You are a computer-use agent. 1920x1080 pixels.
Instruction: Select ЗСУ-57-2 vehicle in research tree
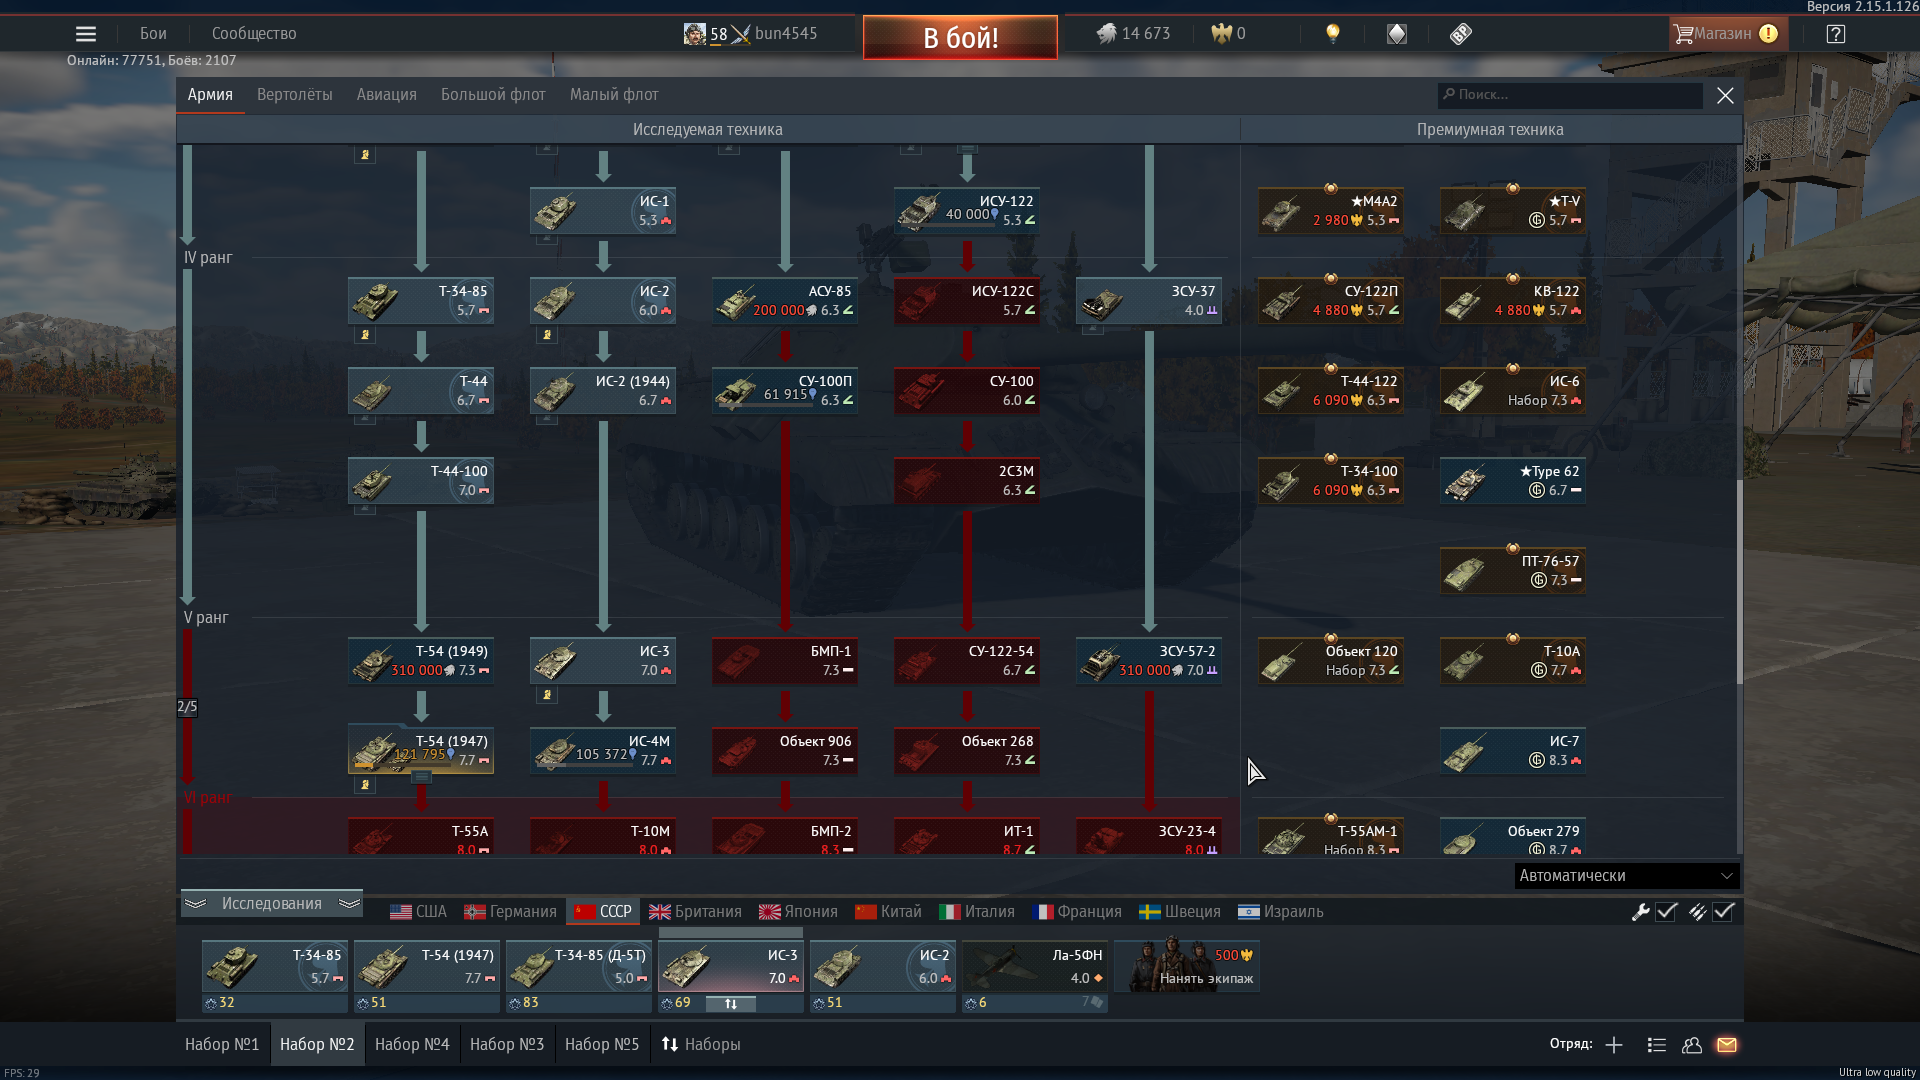1149,661
